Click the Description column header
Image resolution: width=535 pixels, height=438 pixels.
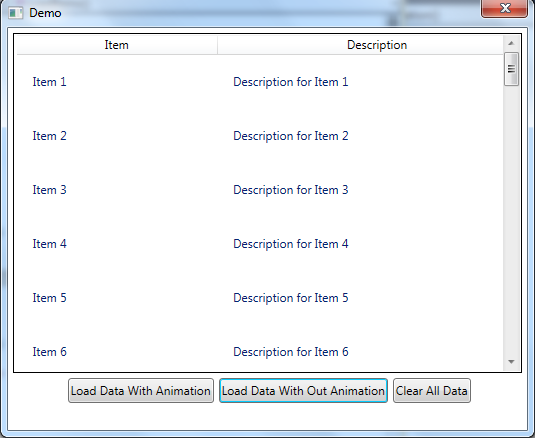click(x=377, y=45)
